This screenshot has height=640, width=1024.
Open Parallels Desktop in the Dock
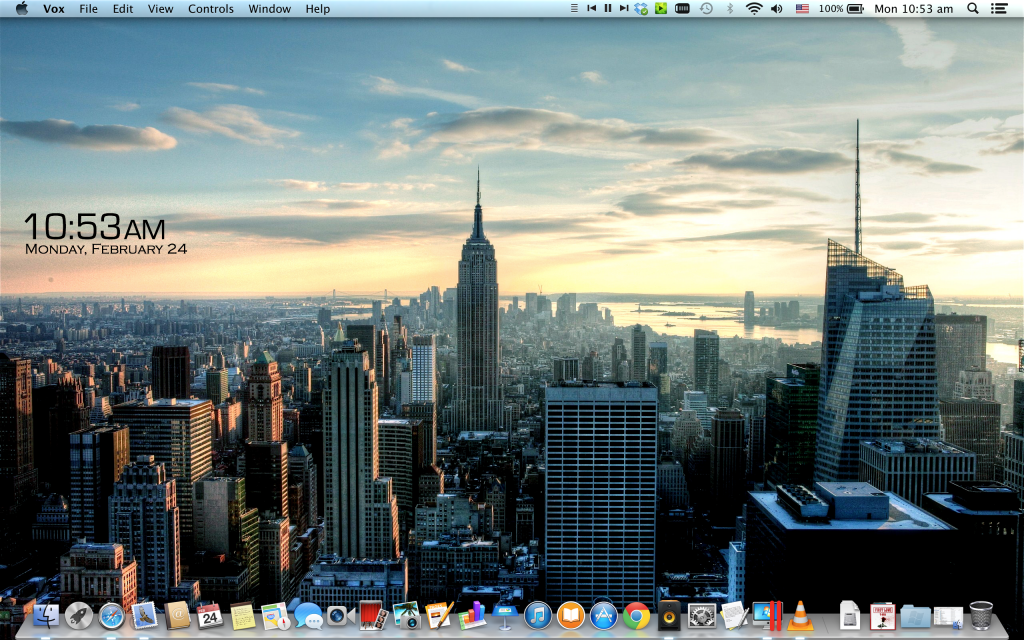(x=767, y=615)
